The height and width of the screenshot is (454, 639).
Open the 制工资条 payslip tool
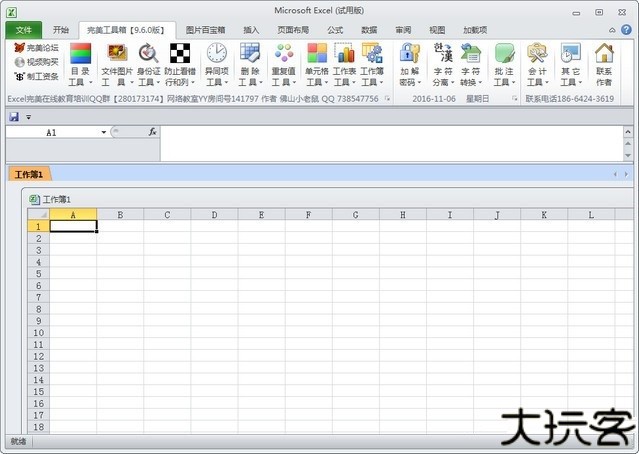(36, 76)
